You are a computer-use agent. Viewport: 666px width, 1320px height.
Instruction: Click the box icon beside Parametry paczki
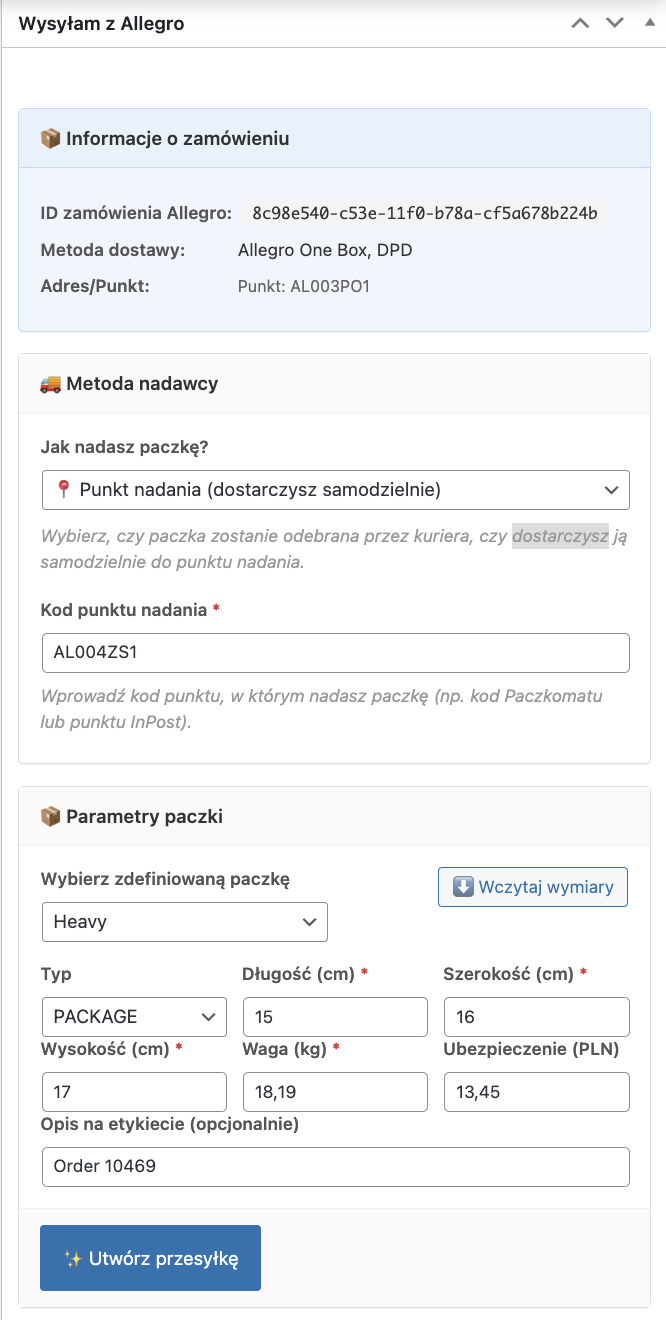(50, 817)
